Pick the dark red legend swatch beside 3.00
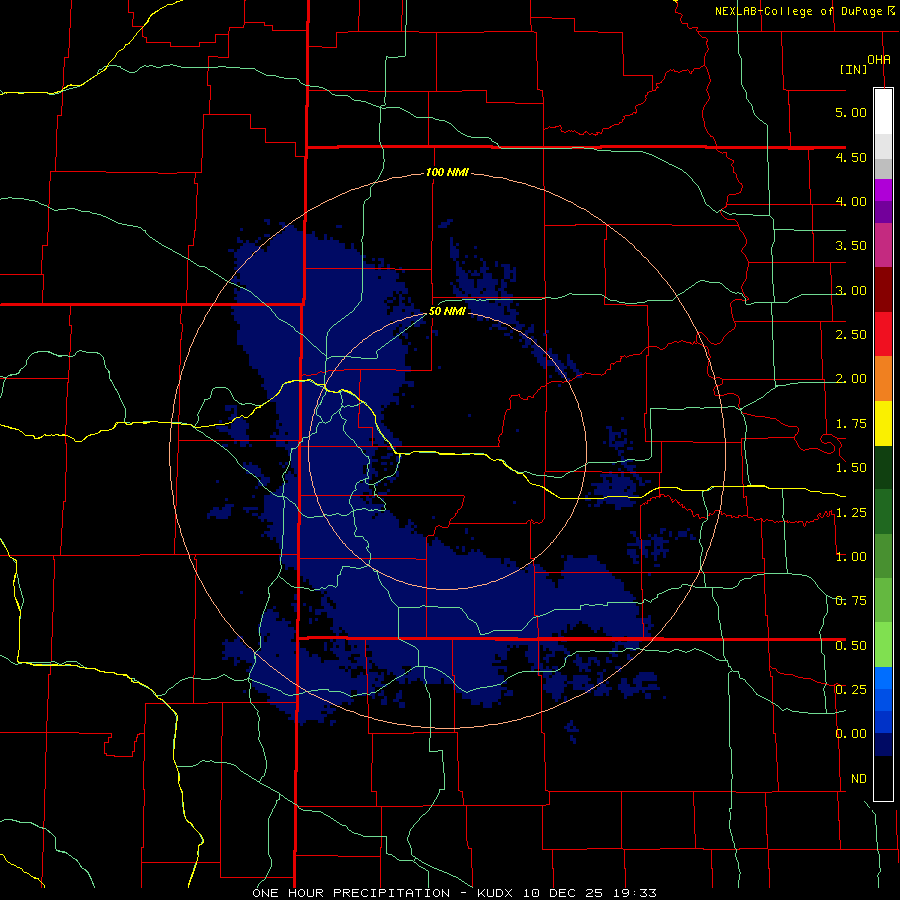This screenshot has width=900, height=900. pos(883,290)
